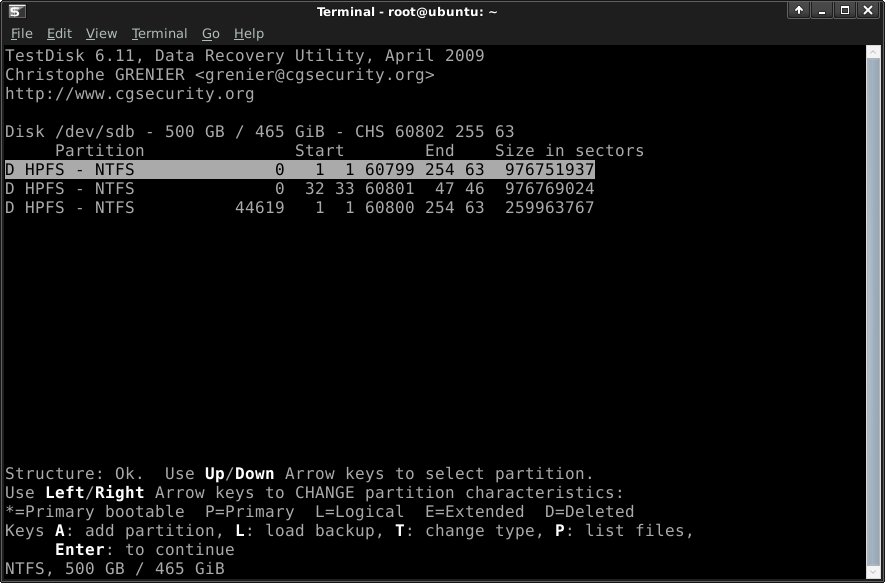This screenshot has height=583, width=885.
Task: Click the 'Partition' column header
Action: (100, 151)
